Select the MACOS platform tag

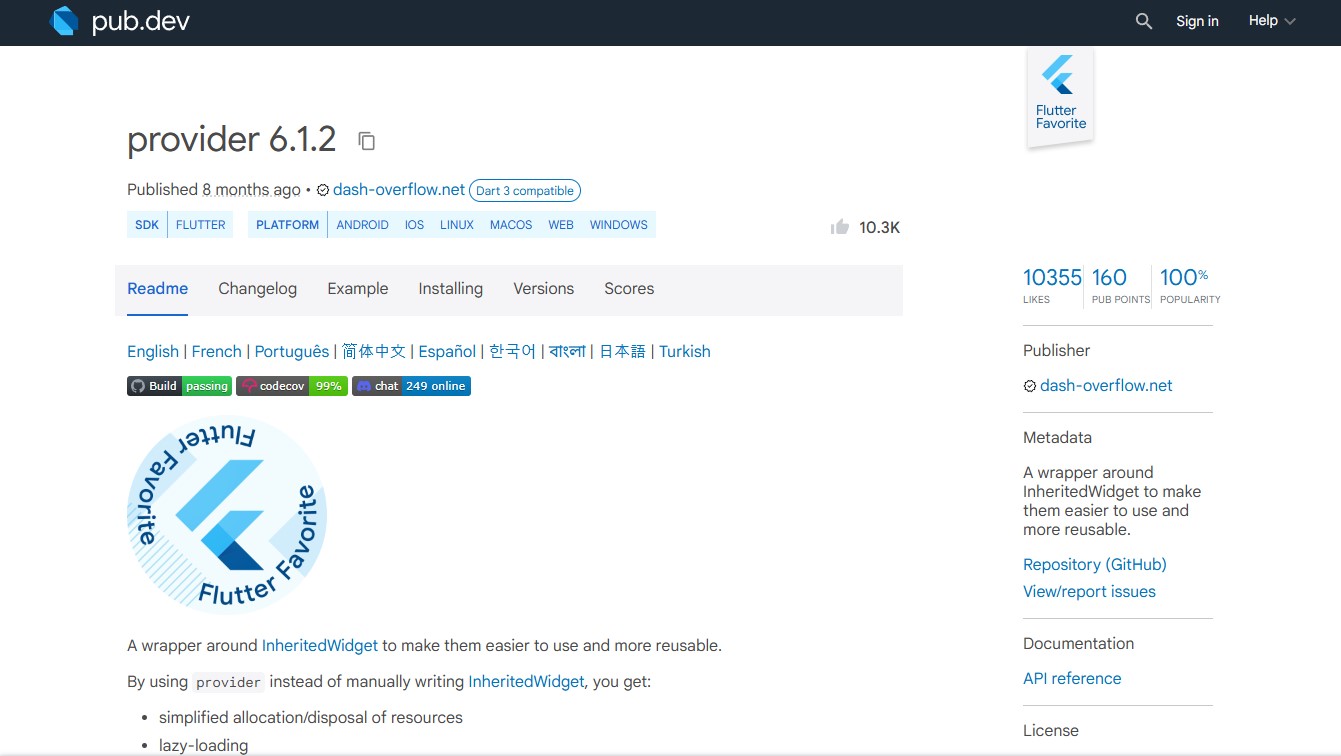coord(511,225)
